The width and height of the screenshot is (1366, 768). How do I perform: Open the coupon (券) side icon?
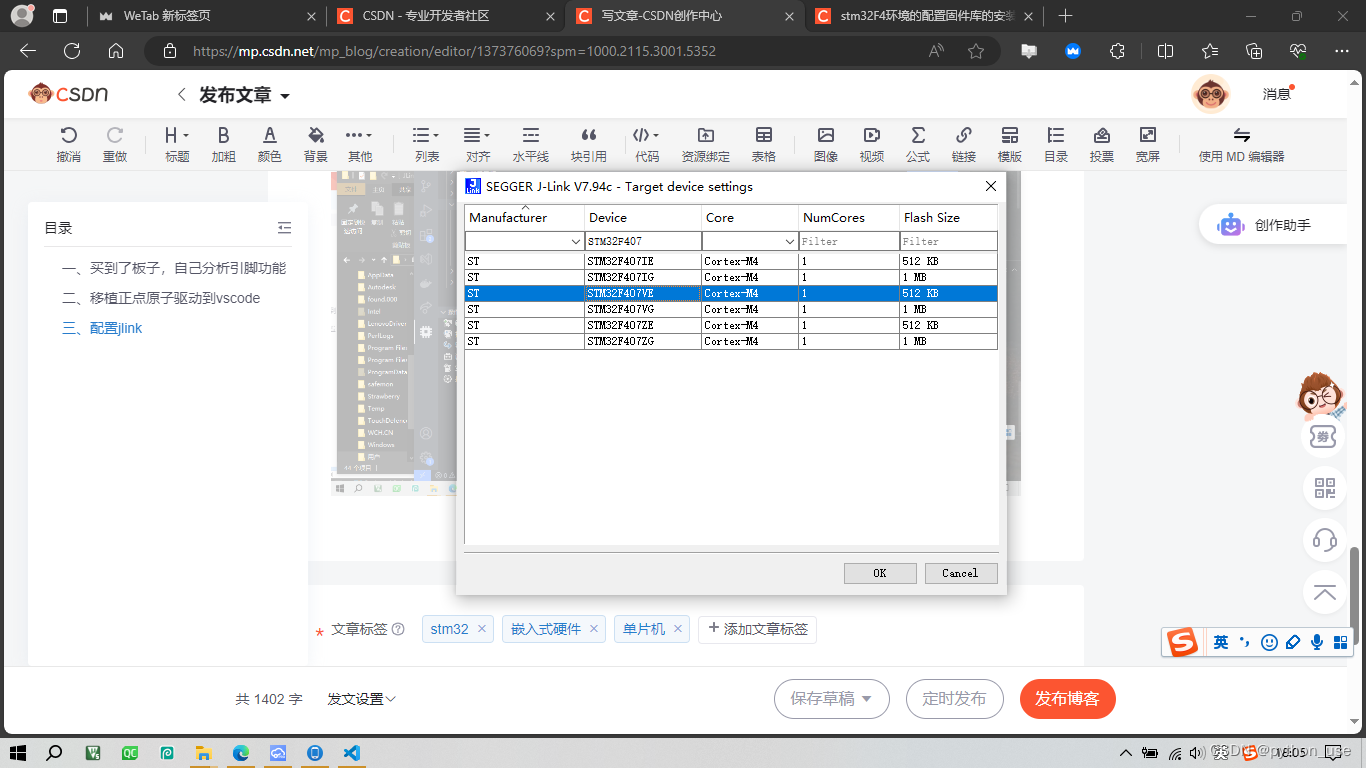[x=1324, y=436]
